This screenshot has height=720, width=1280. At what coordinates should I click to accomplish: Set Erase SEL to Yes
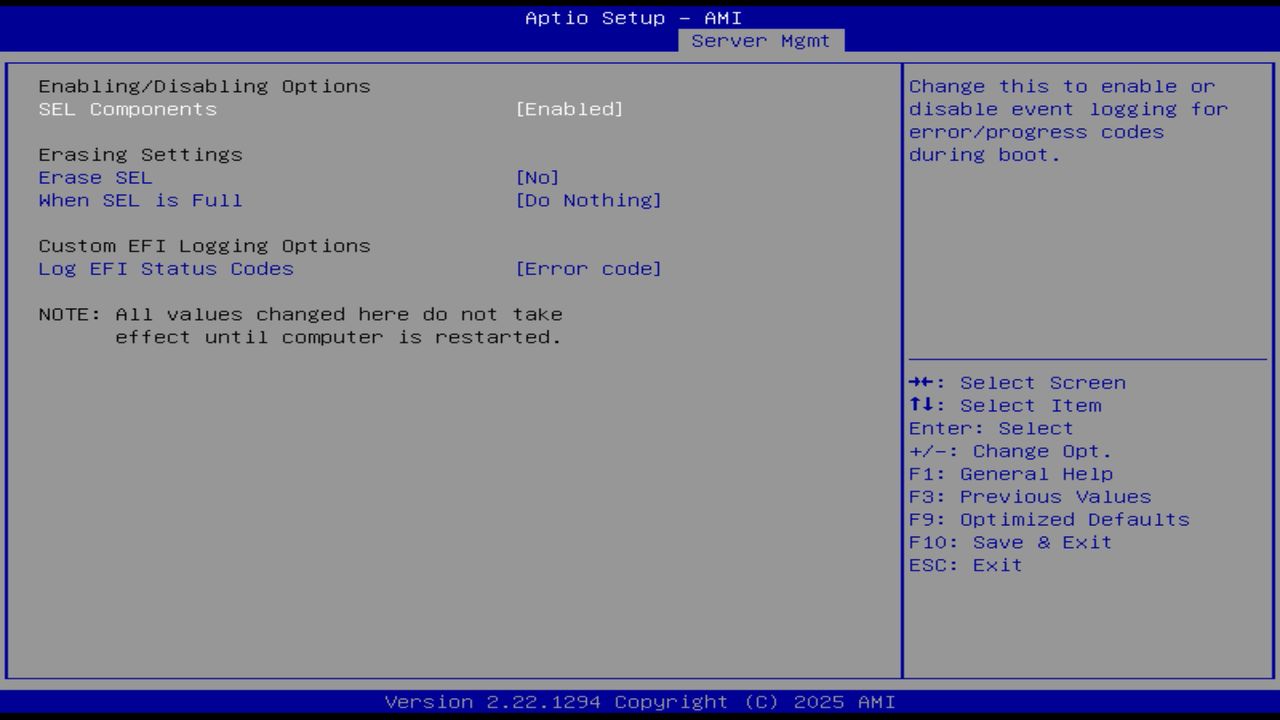point(537,177)
